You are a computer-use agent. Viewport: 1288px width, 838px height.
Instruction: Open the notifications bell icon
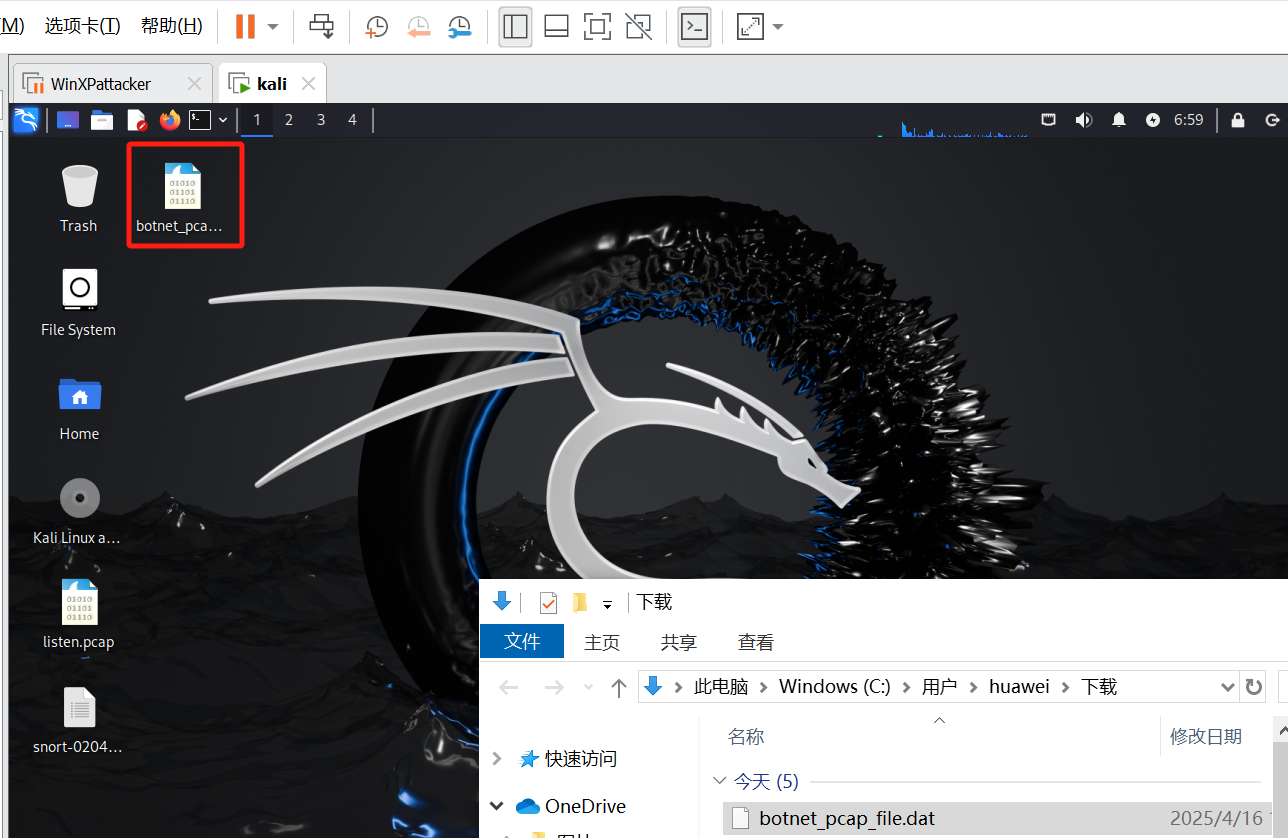(1119, 120)
